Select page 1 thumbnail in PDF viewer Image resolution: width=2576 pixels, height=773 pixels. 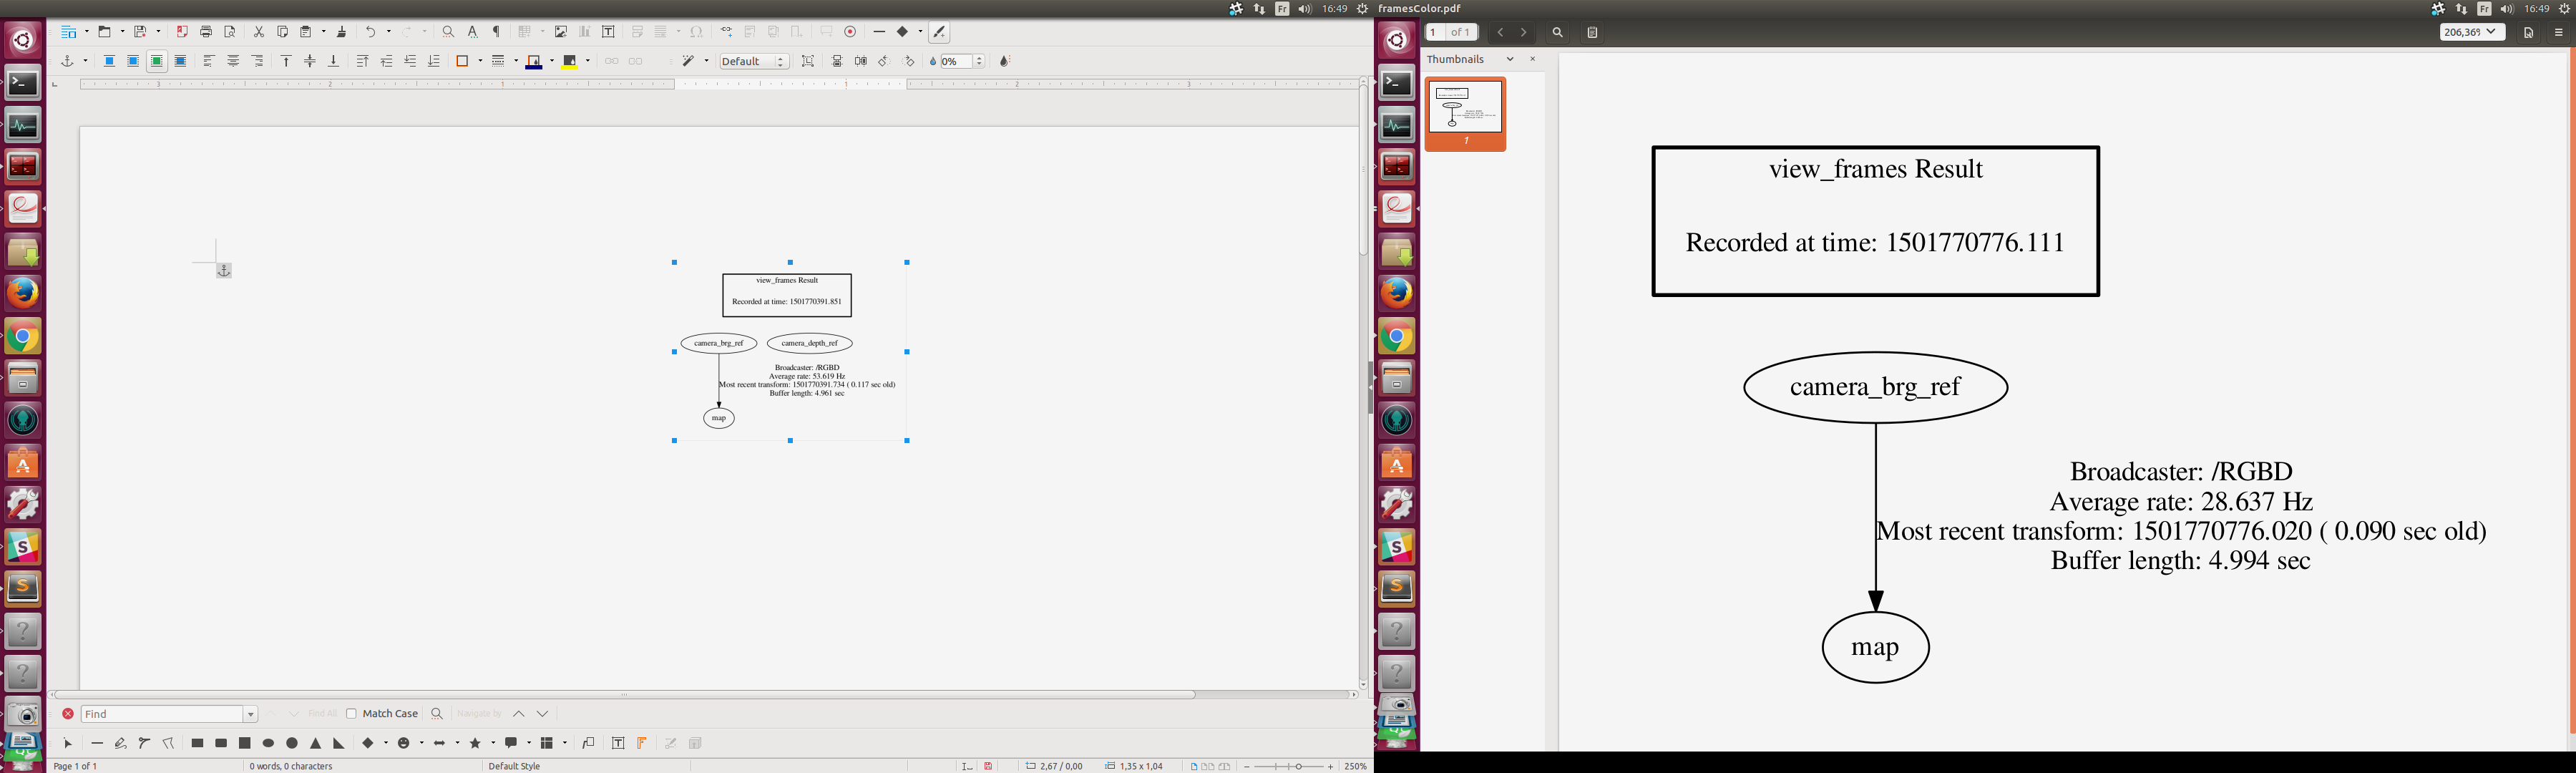click(x=1465, y=114)
